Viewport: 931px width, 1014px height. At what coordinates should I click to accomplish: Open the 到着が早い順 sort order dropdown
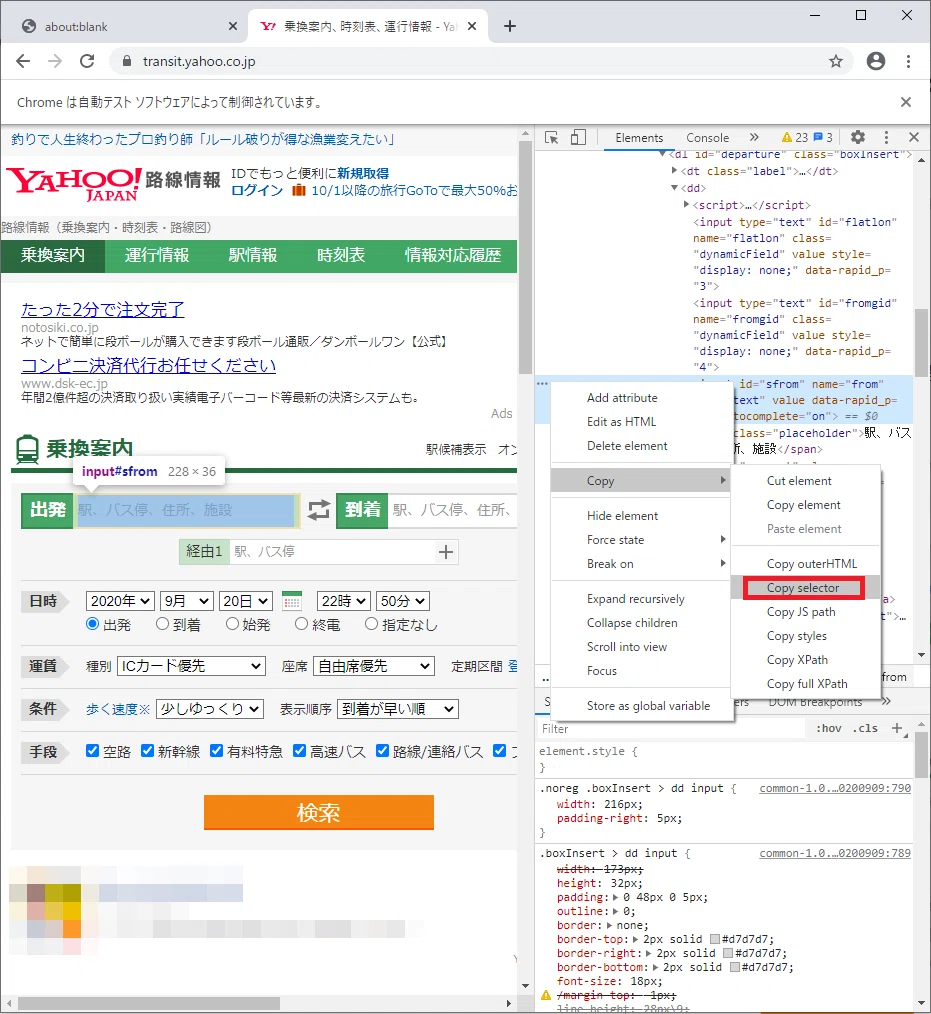point(398,709)
